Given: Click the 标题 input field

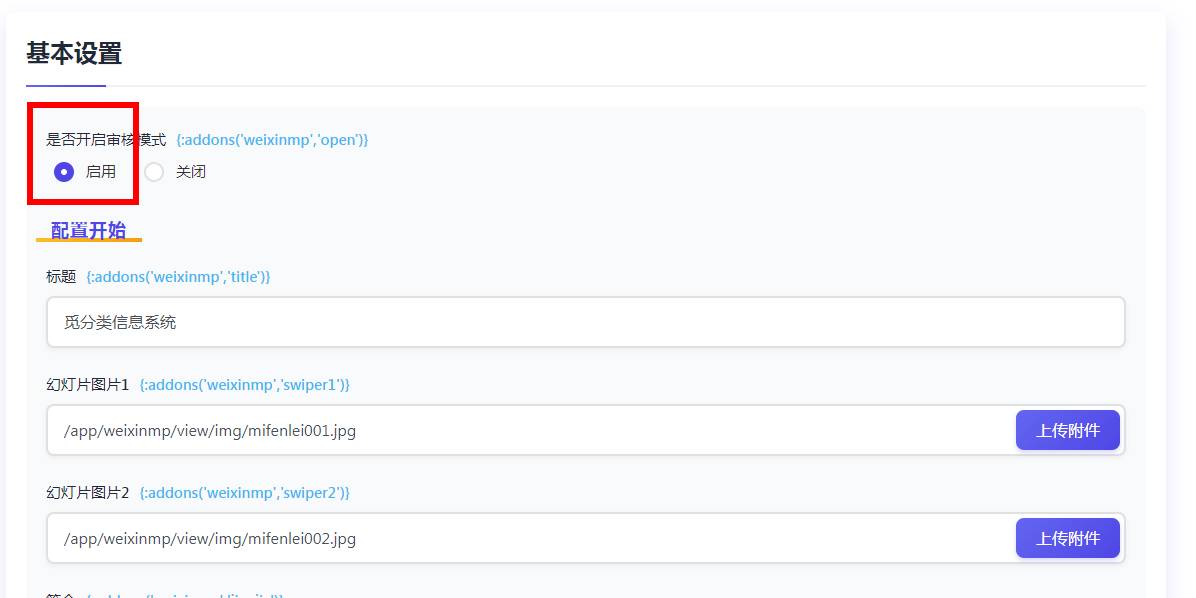Looking at the screenshot, I should [x=585, y=322].
